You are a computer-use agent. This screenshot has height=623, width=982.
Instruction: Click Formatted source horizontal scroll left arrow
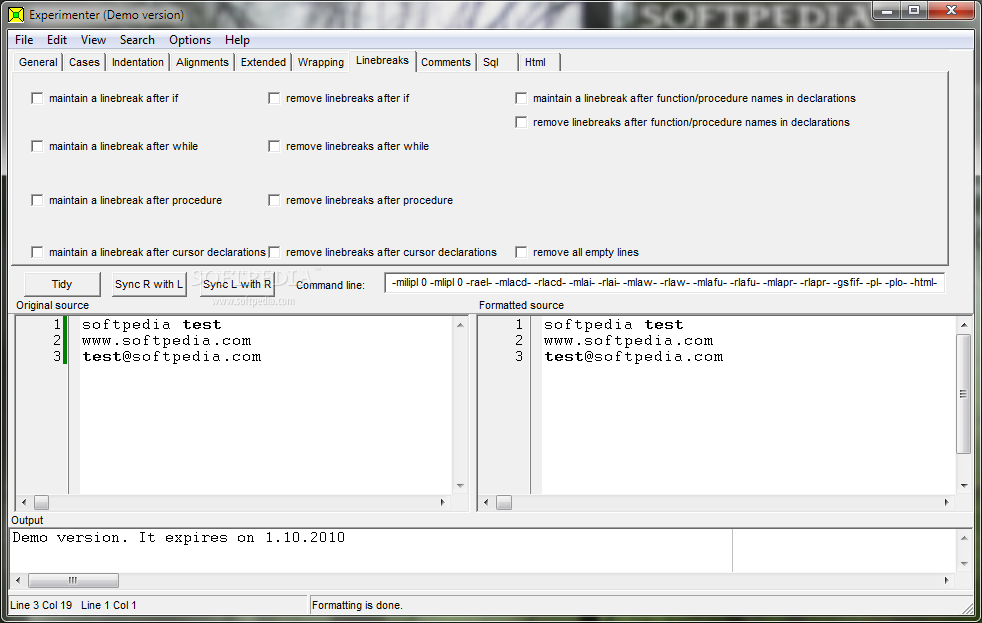(486, 502)
